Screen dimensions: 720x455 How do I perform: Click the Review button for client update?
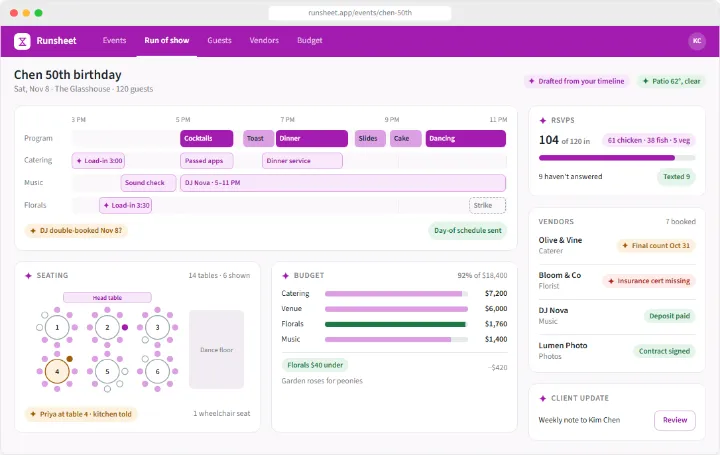click(x=675, y=420)
